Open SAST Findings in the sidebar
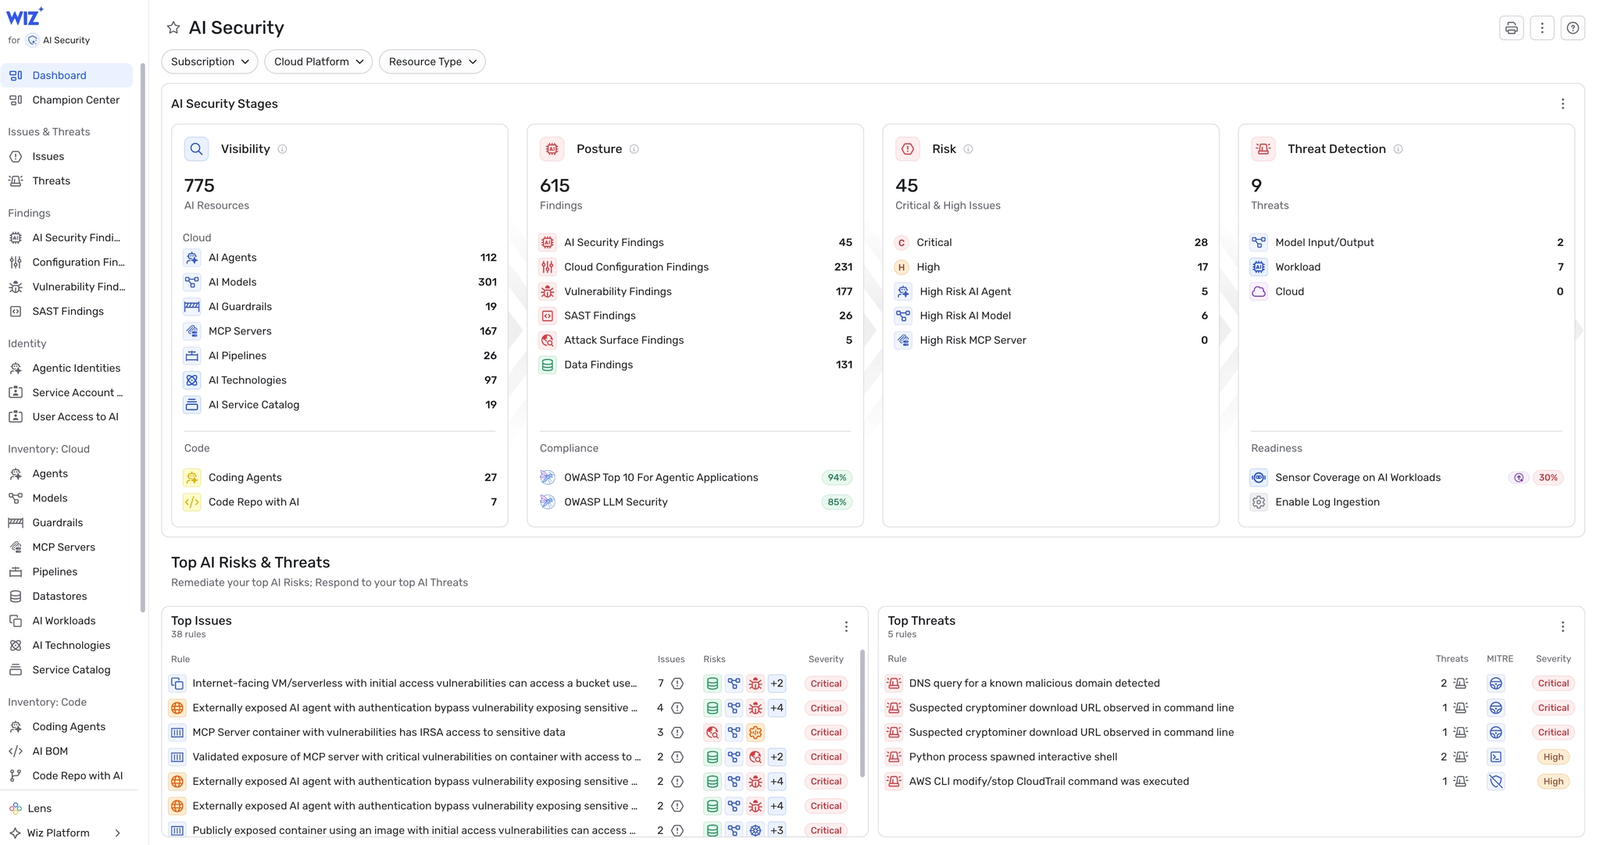 [66, 311]
